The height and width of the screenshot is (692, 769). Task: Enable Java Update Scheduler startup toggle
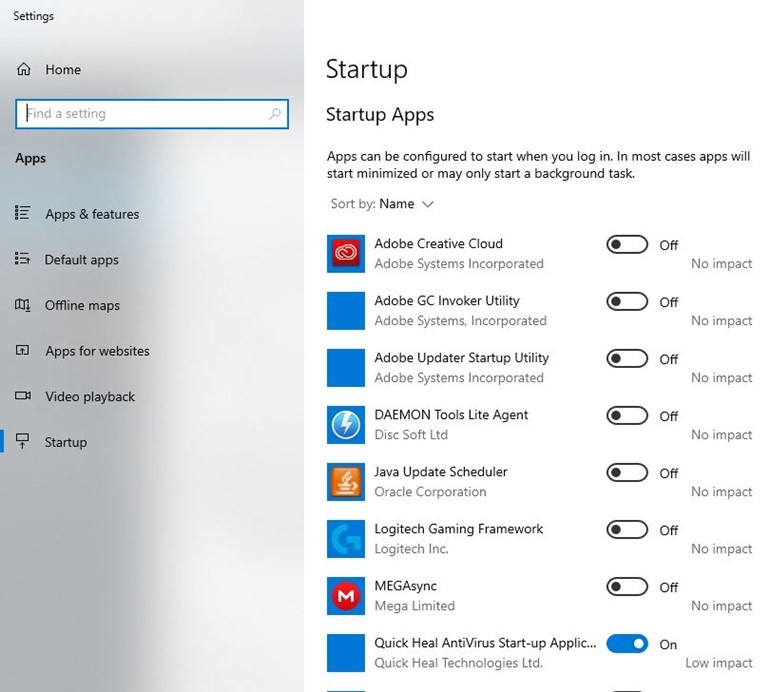pyautogui.click(x=627, y=473)
